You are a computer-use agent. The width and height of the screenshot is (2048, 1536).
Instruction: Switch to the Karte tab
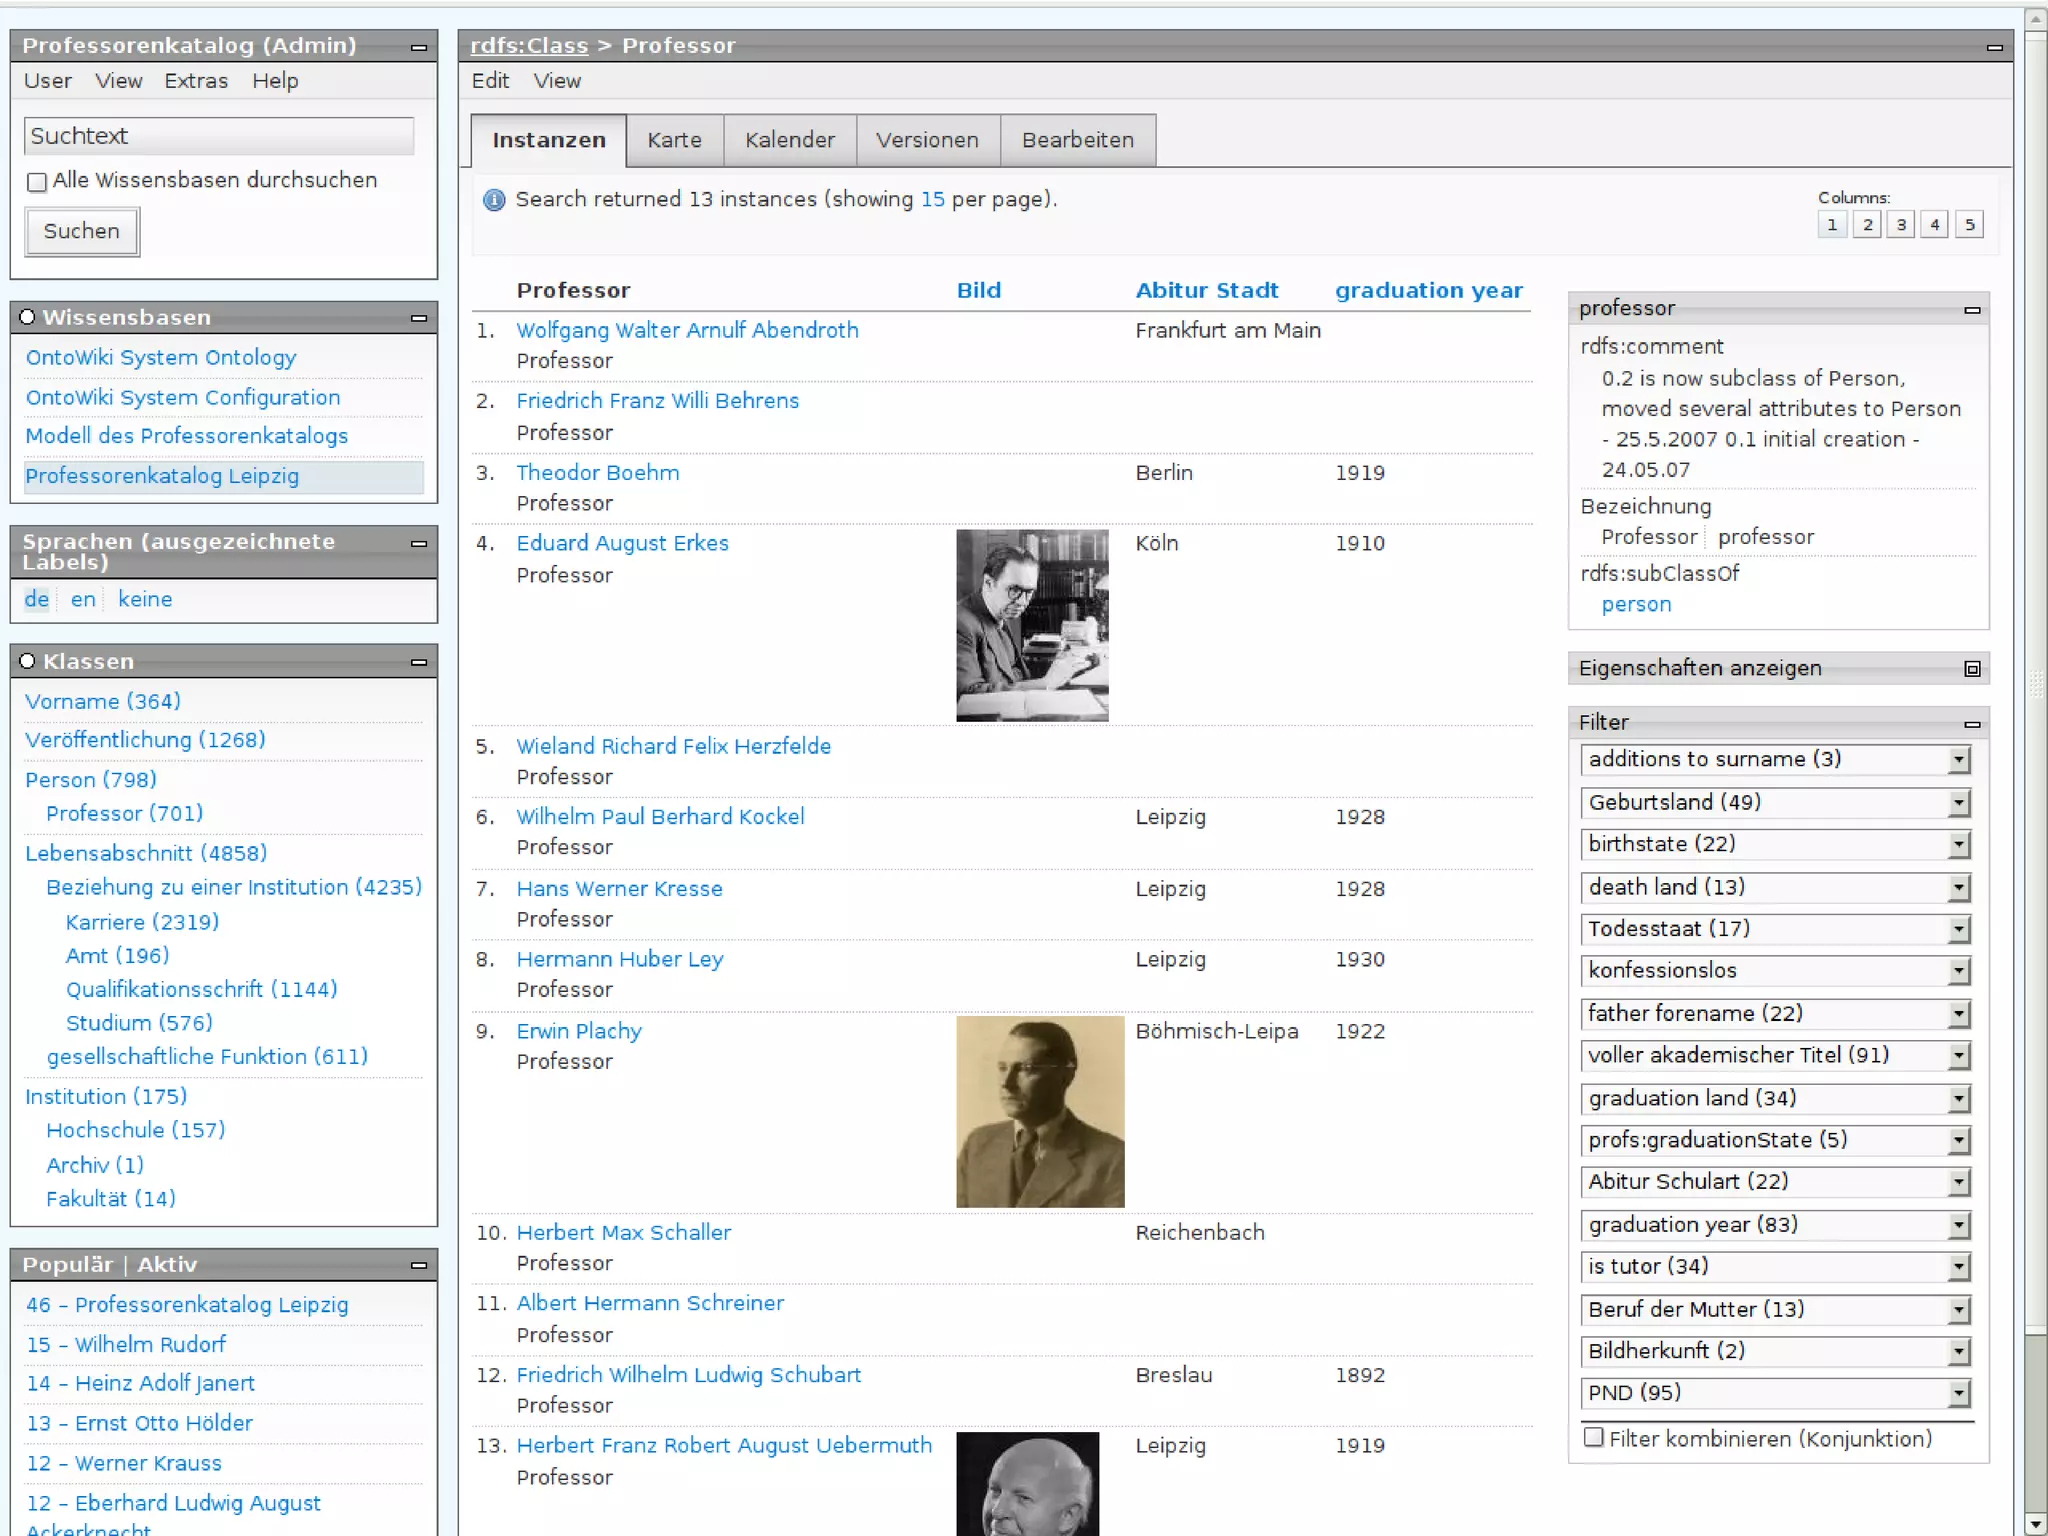[x=674, y=140]
